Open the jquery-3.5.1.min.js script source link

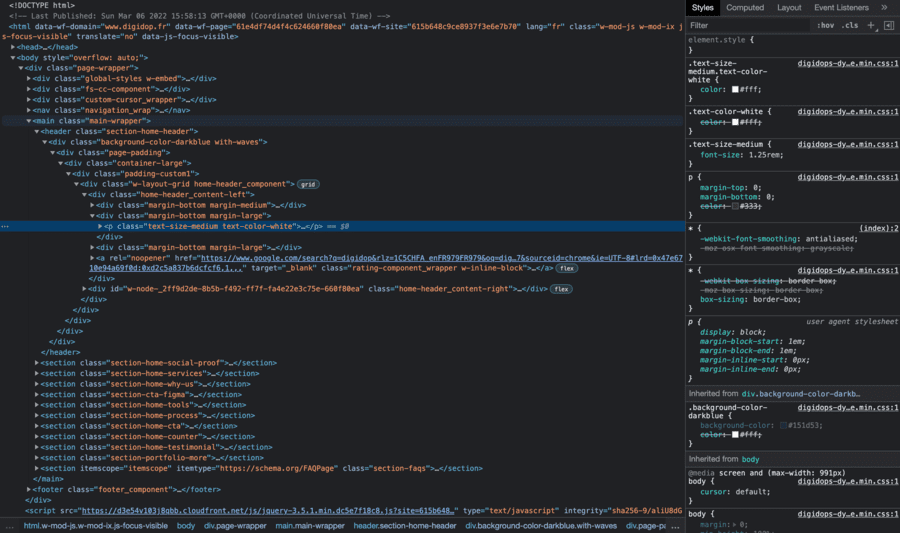click(x=269, y=511)
